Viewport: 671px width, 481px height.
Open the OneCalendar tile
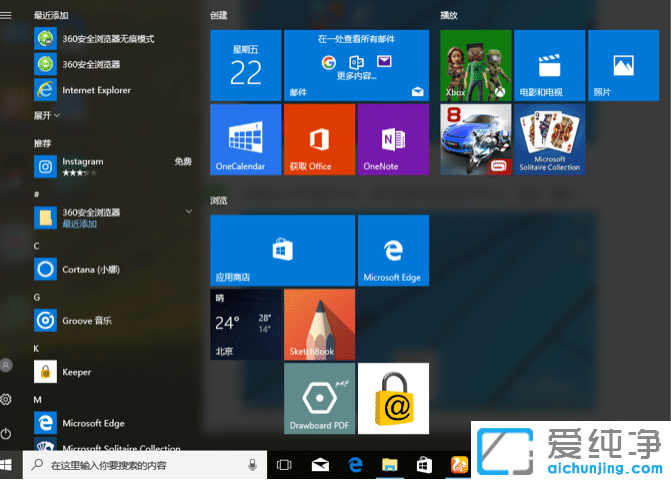(246, 140)
